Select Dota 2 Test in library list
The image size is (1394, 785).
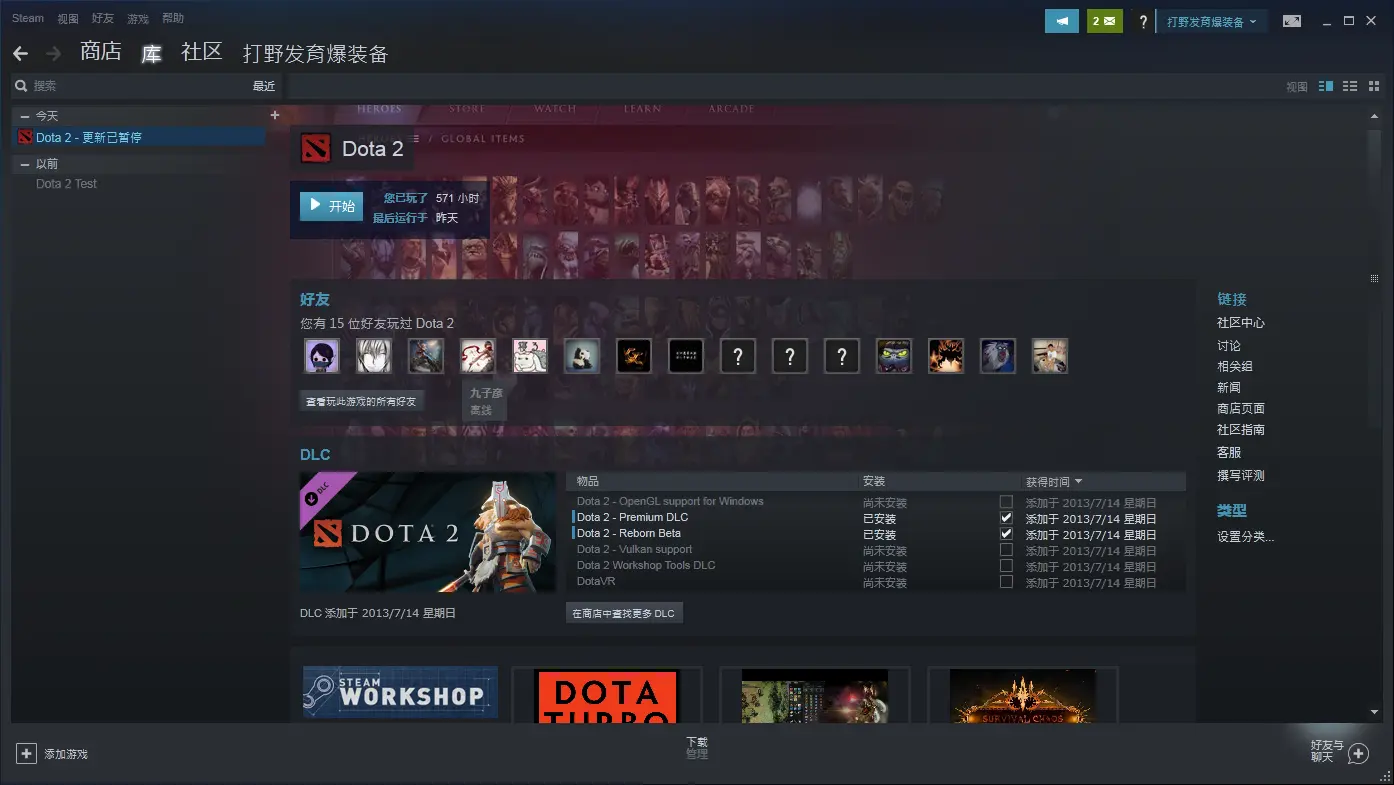click(66, 184)
